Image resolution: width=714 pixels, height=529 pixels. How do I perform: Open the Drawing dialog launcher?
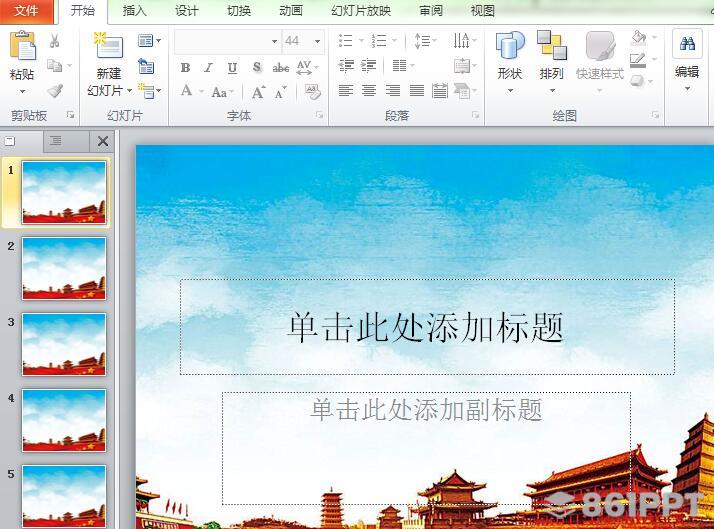click(656, 115)
